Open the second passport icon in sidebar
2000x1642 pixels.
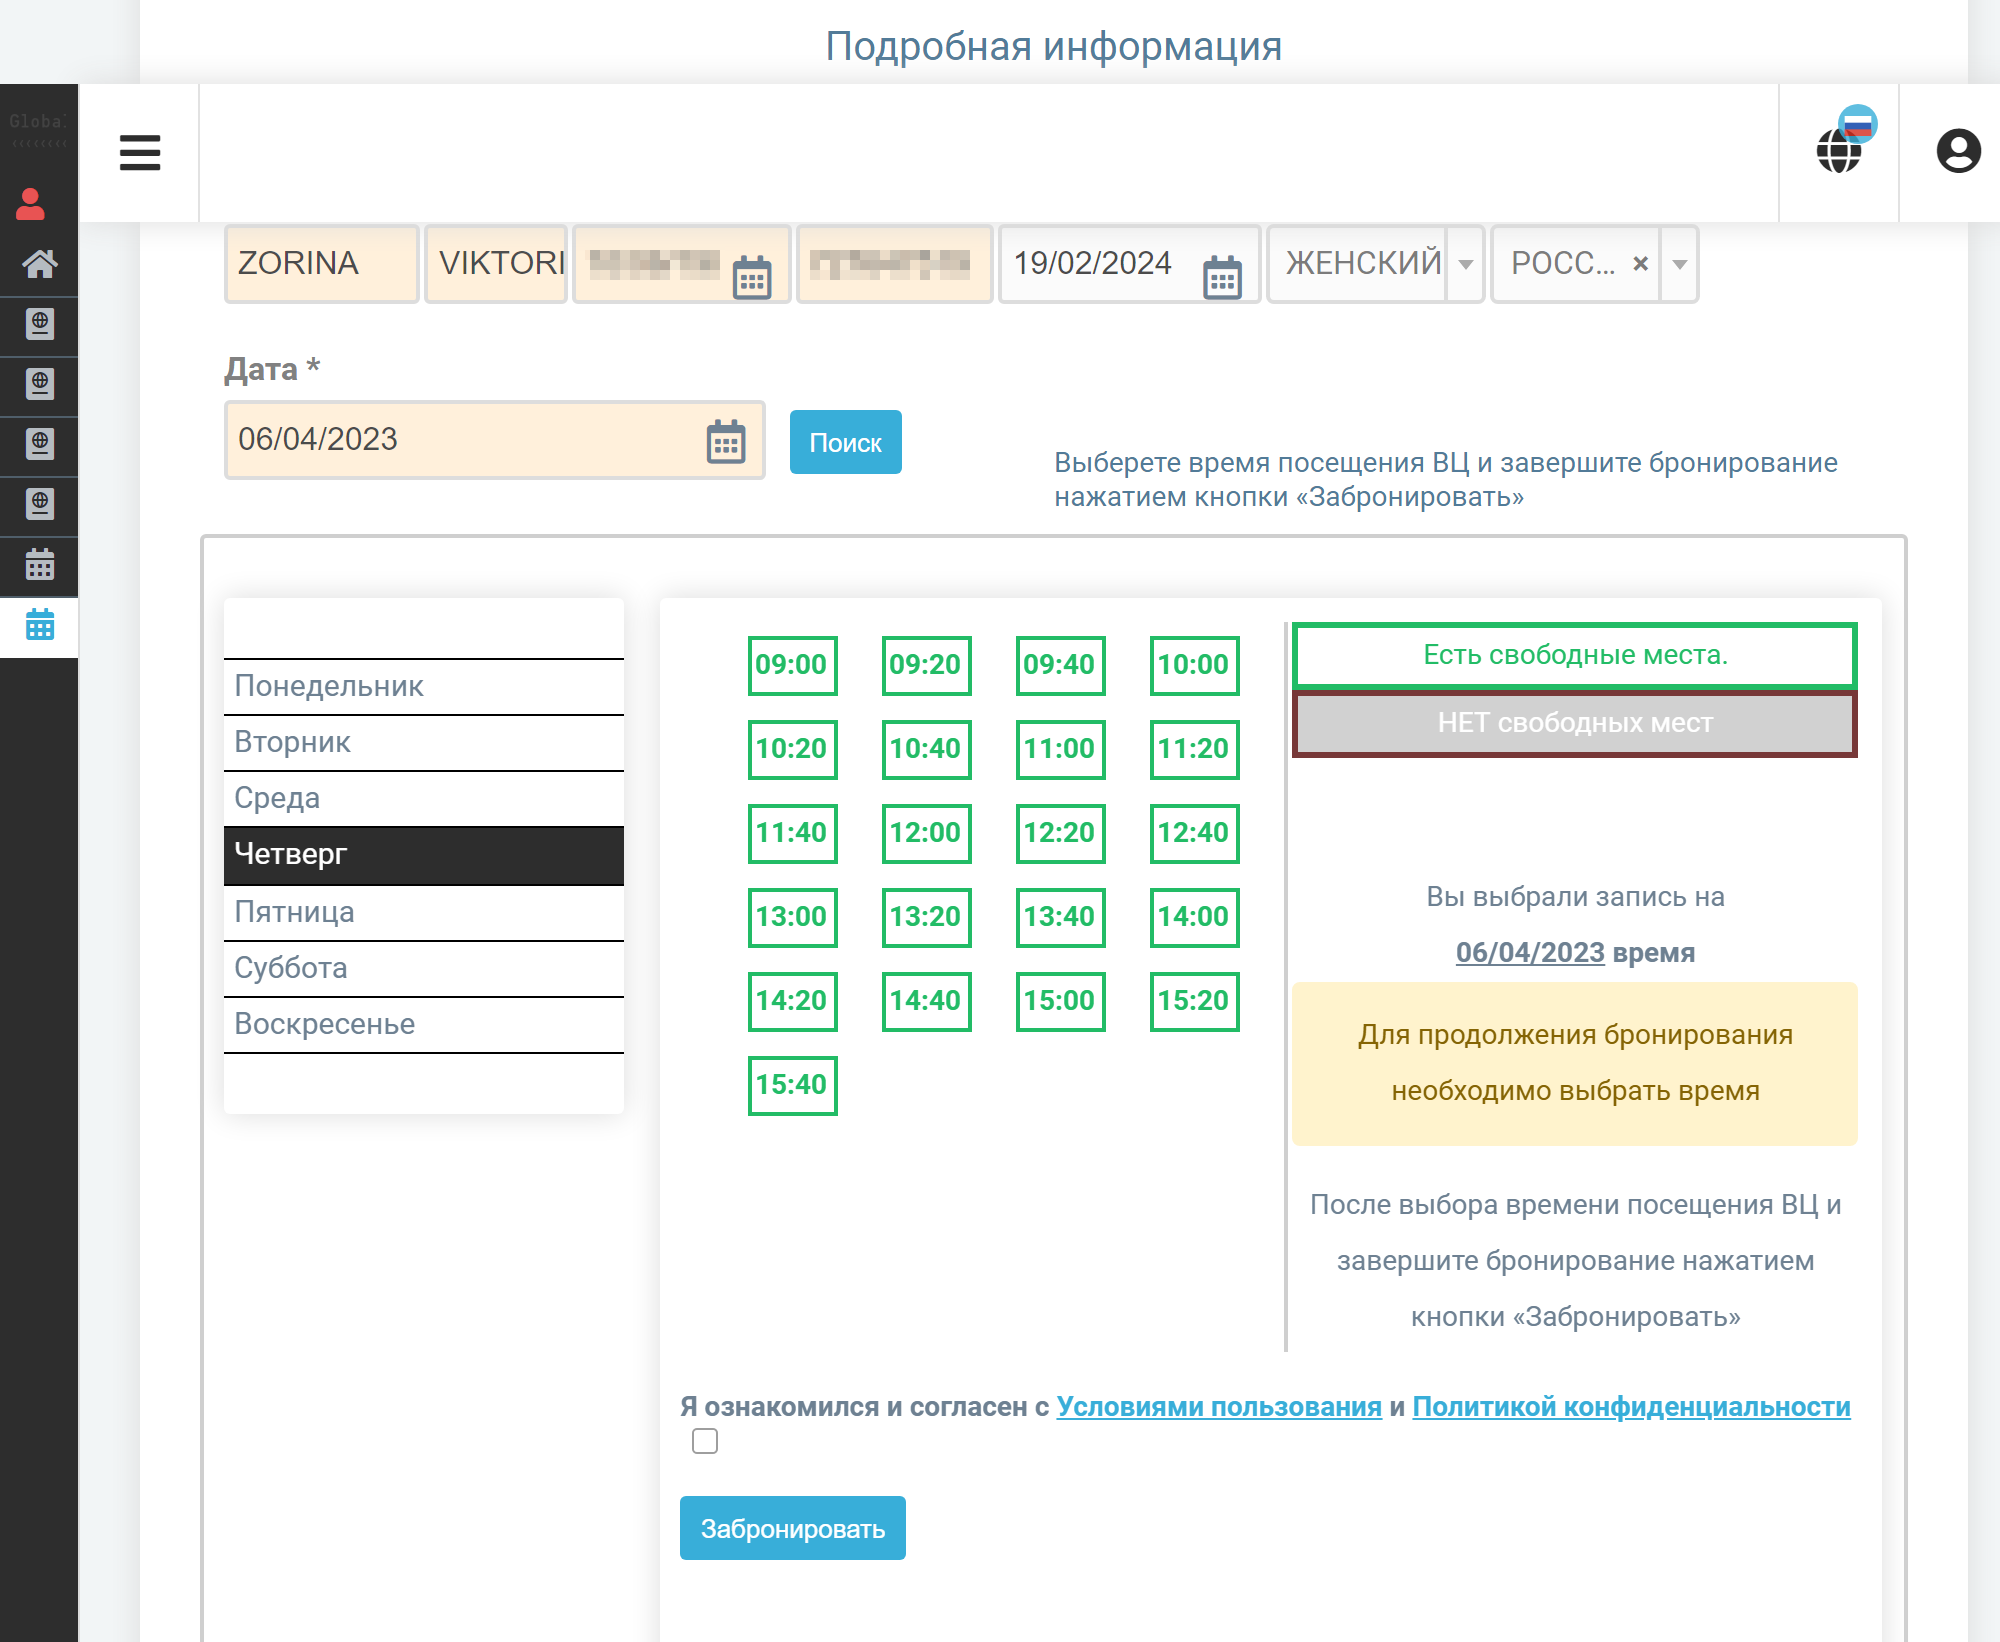(x=40, y=384)
